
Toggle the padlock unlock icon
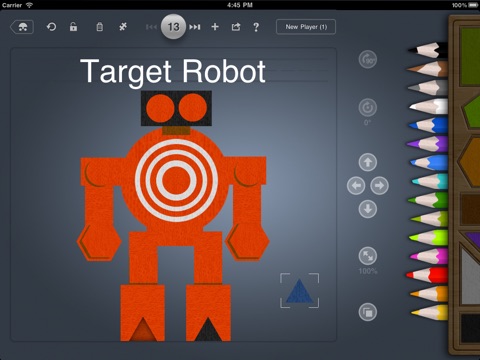click(x=73, y=27)
